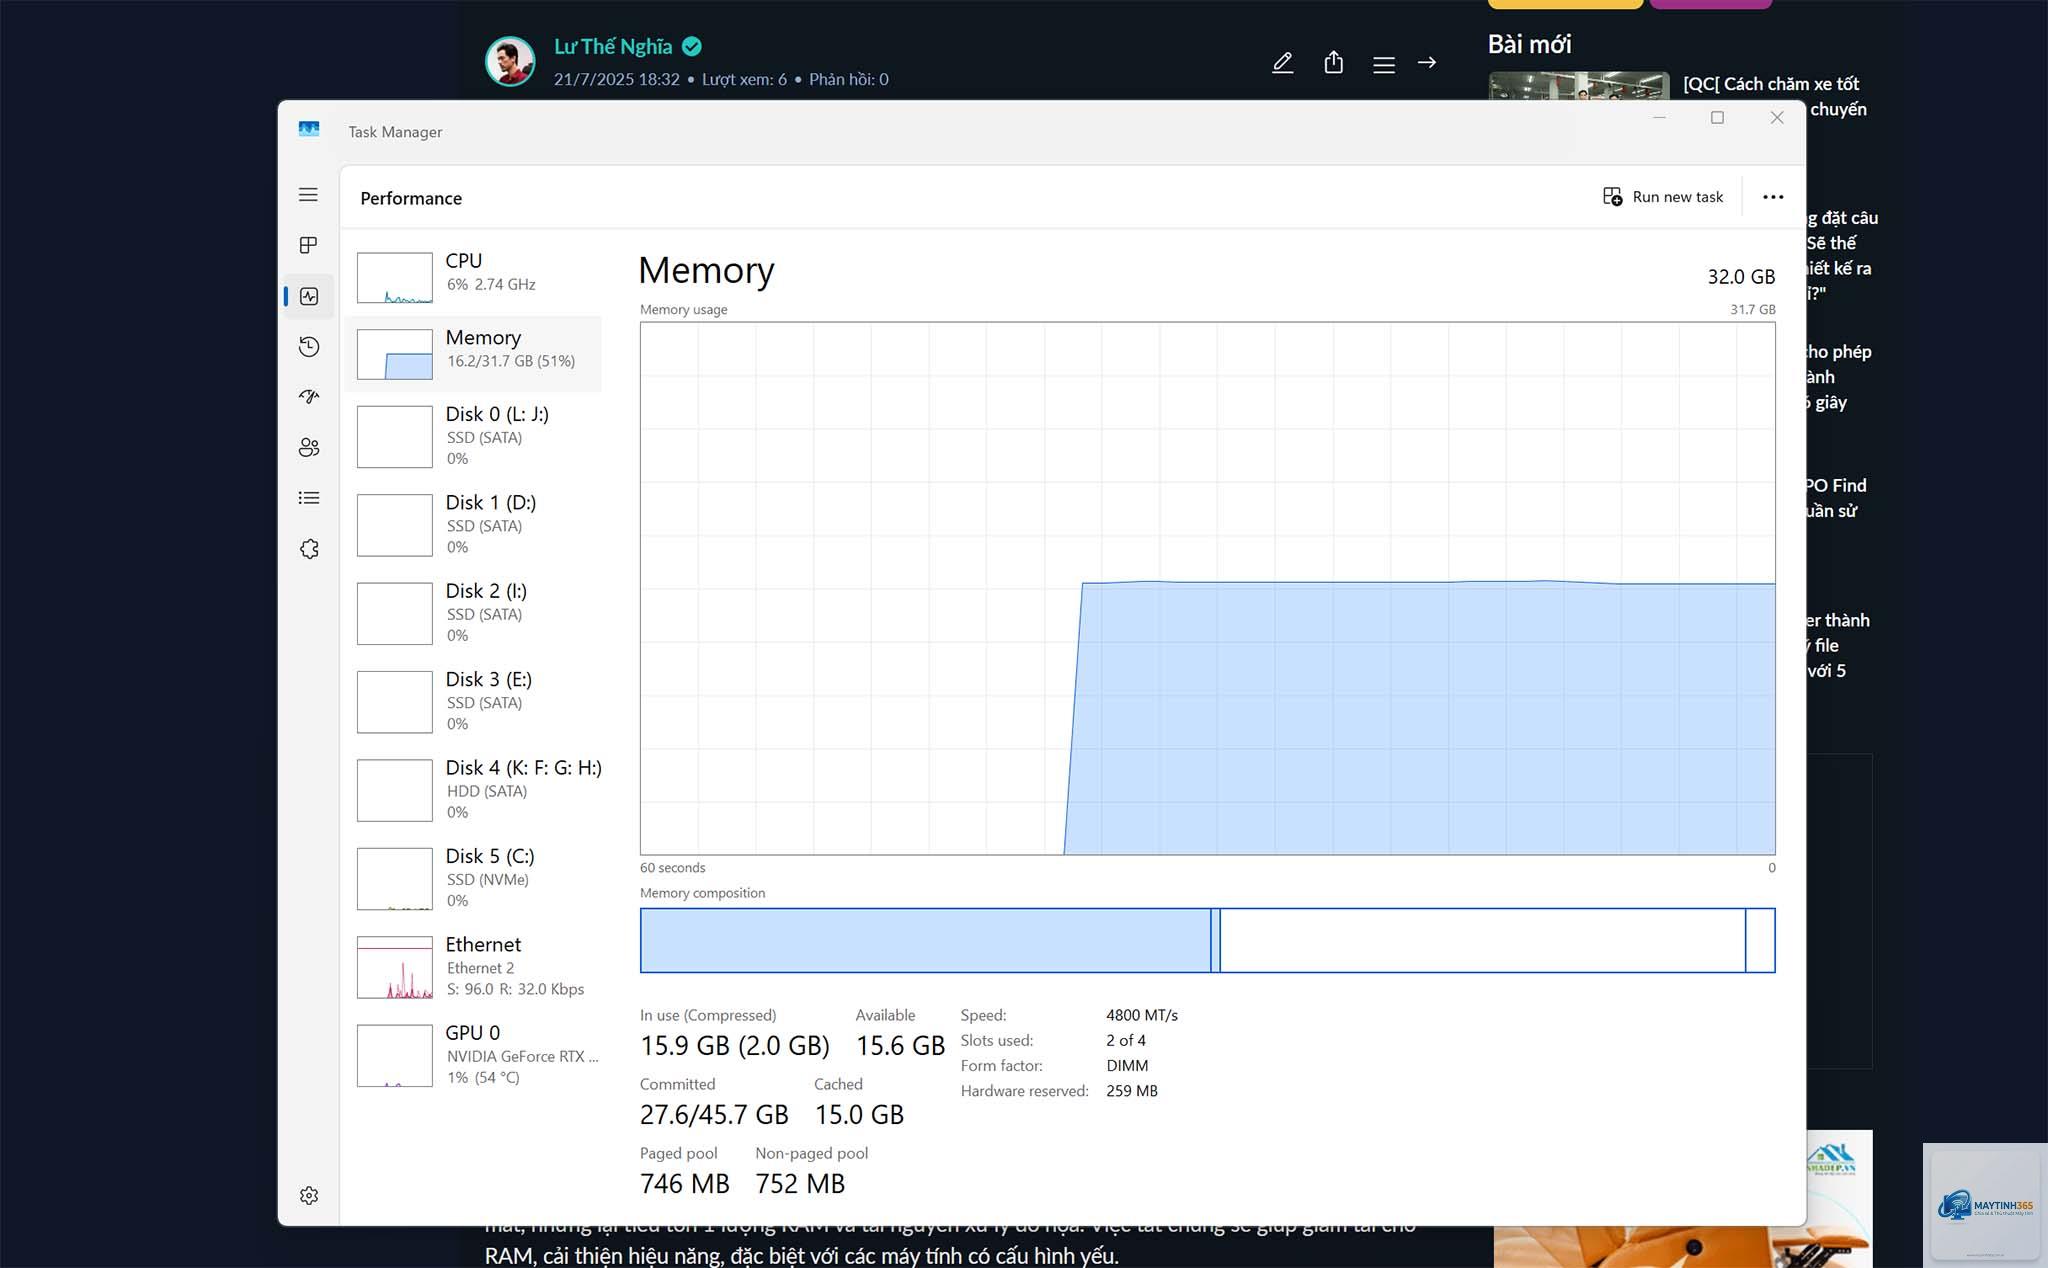Viewport: 2048px width, 1268px height.
Task: Click the right arrow icon in article header
Action: pos(1427,62)
